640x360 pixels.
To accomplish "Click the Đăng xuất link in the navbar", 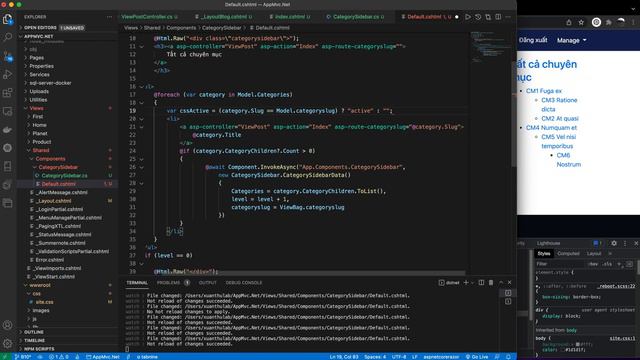I will click(x=533, y=40).
